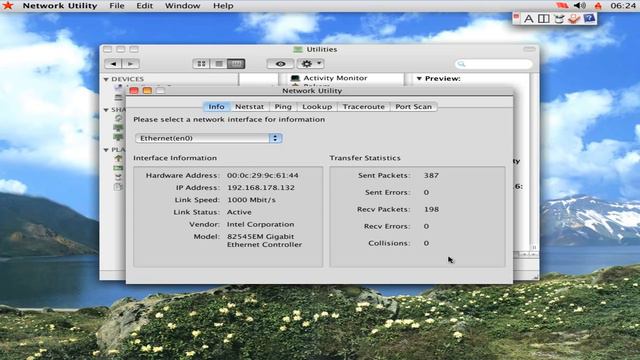This screenshot has height=360, width=640.
Task: Click the Recv Packets value 198
Action: 431,209
